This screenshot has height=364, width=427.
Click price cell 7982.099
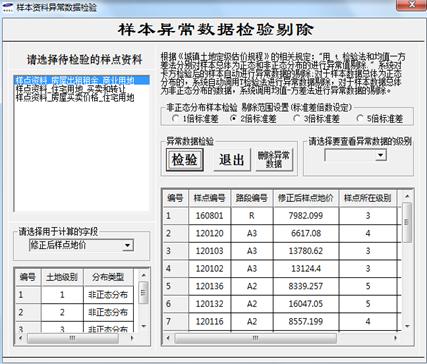(x=306, y=216)
